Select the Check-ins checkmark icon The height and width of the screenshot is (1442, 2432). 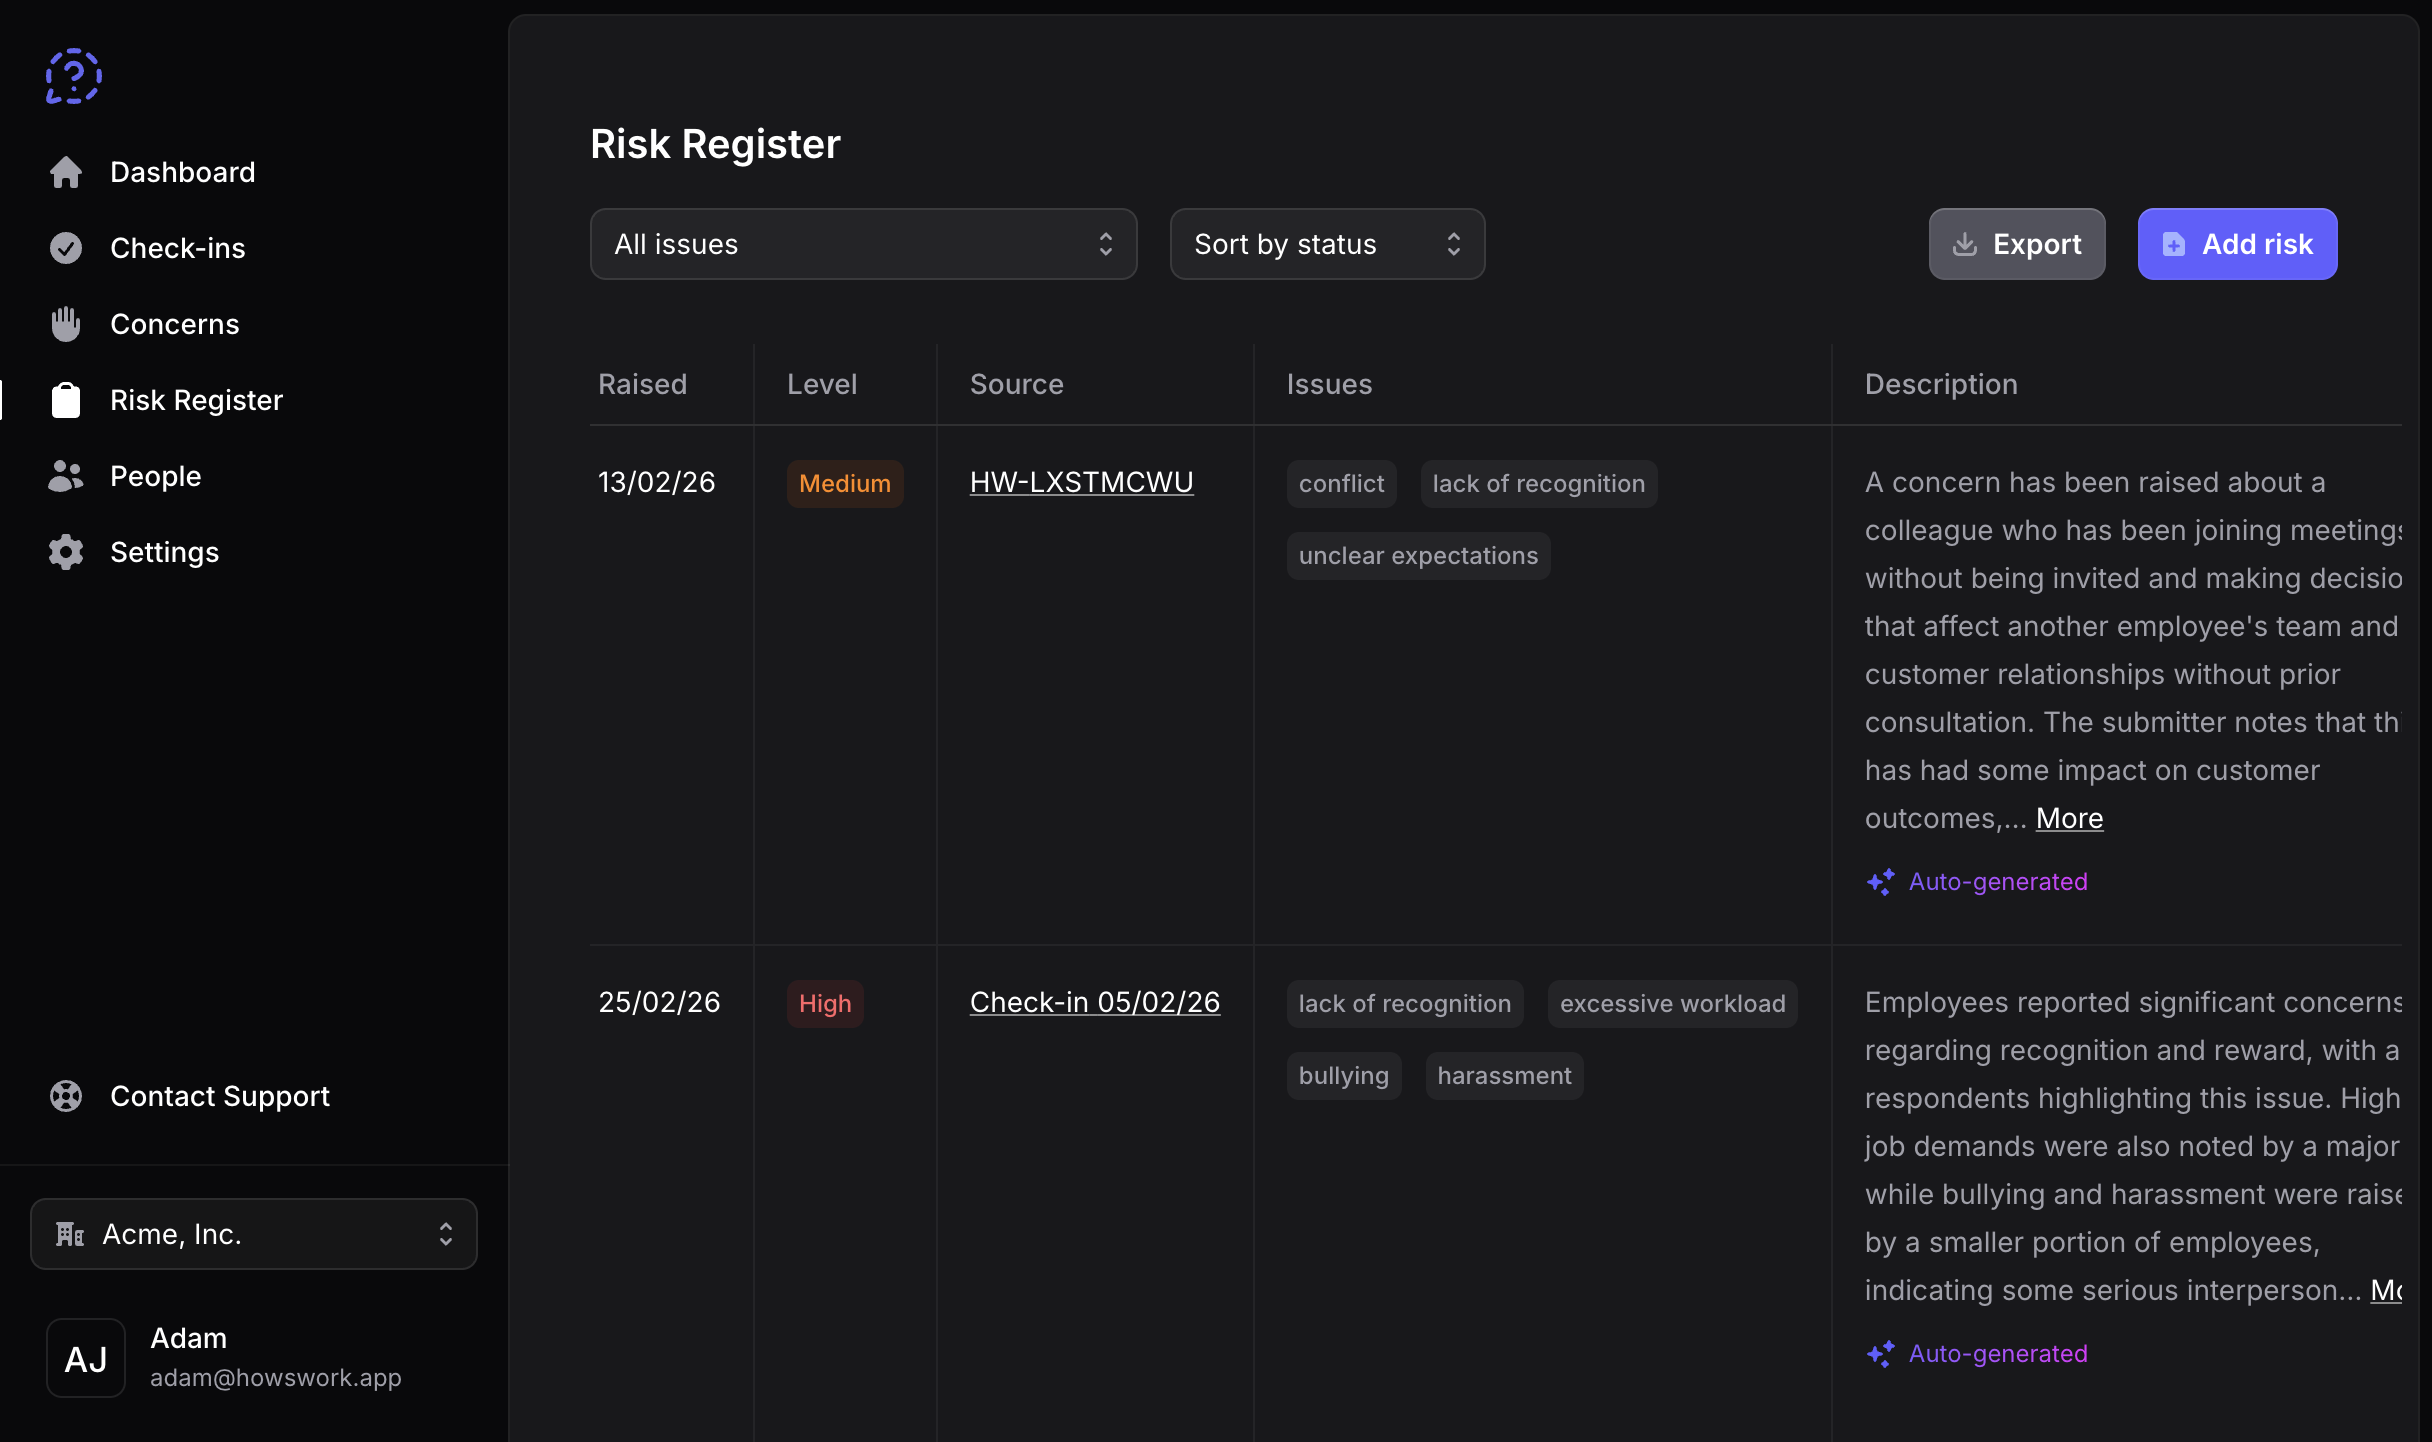[66, 247]
